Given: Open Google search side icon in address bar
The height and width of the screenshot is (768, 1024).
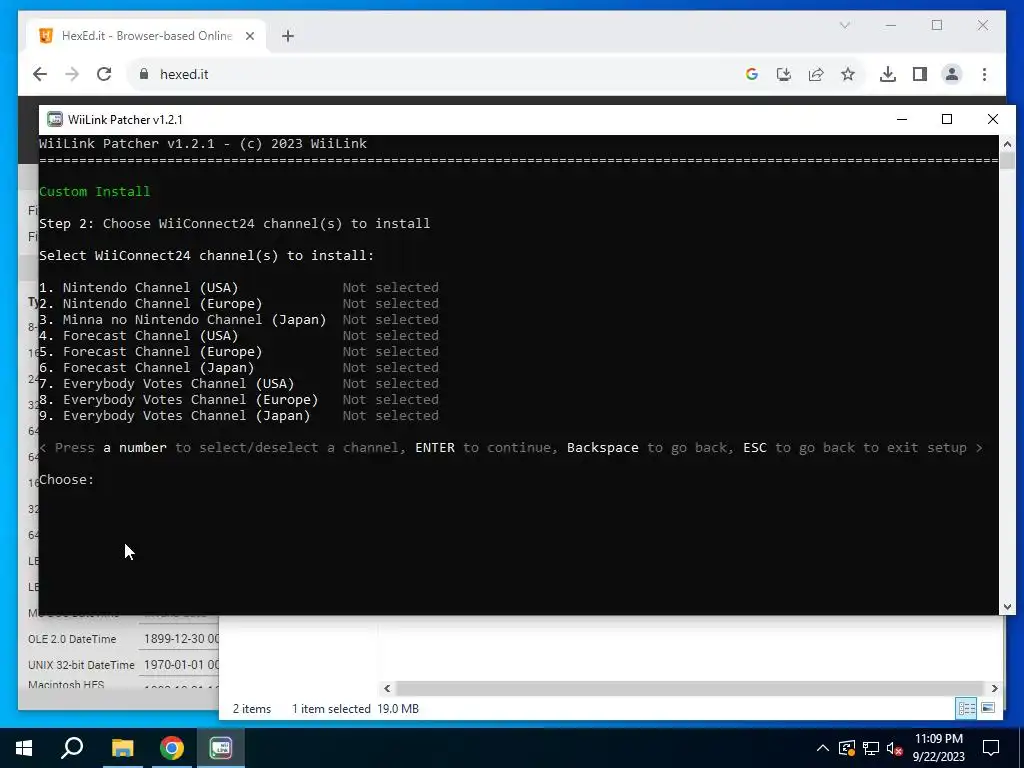Looking at the screenshot, I should pyautogui.click(x=752, y=74).
